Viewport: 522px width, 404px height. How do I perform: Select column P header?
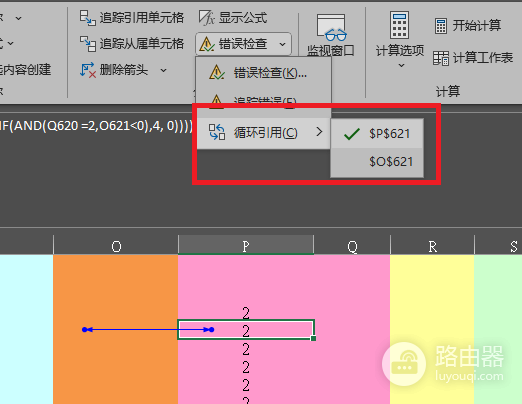coord(246,246)
